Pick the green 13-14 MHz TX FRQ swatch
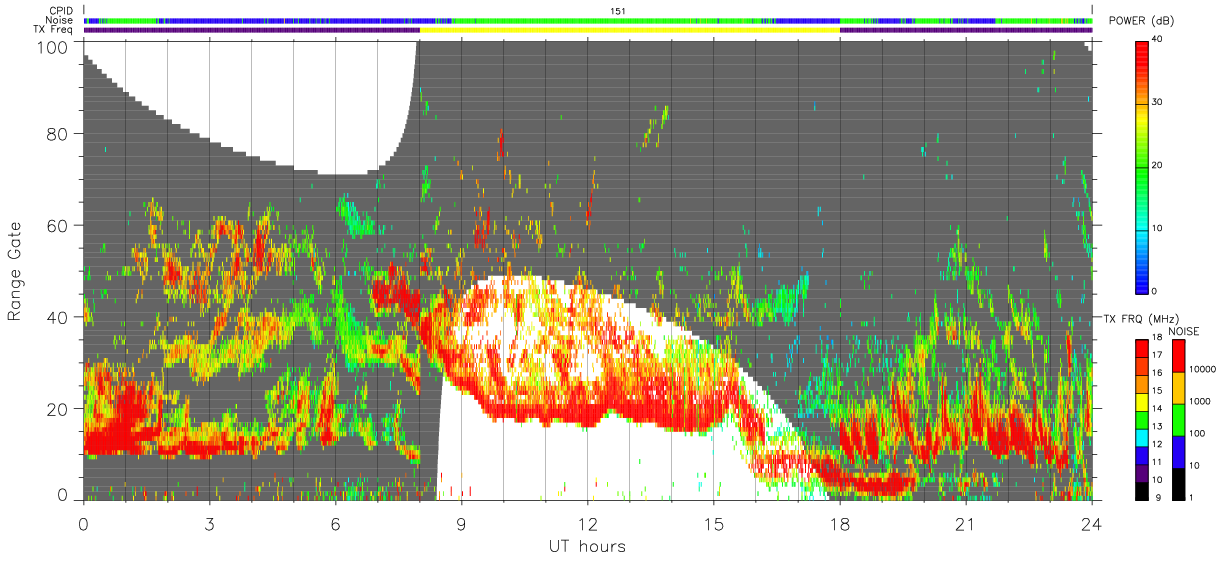Viewport: 1228px width, 567px height. [x=1142, y=420]
